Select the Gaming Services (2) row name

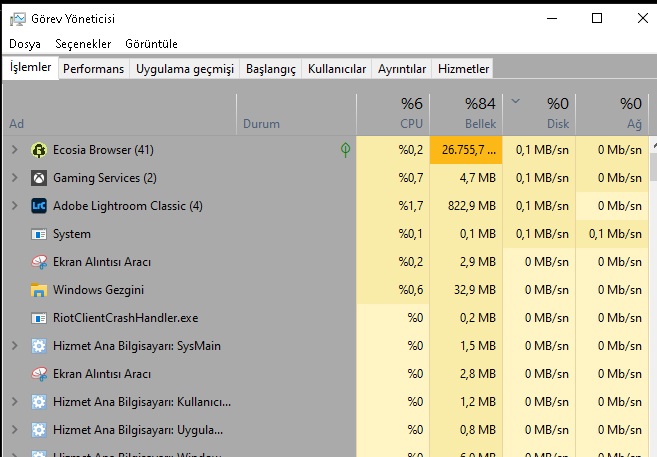(105, 178)
